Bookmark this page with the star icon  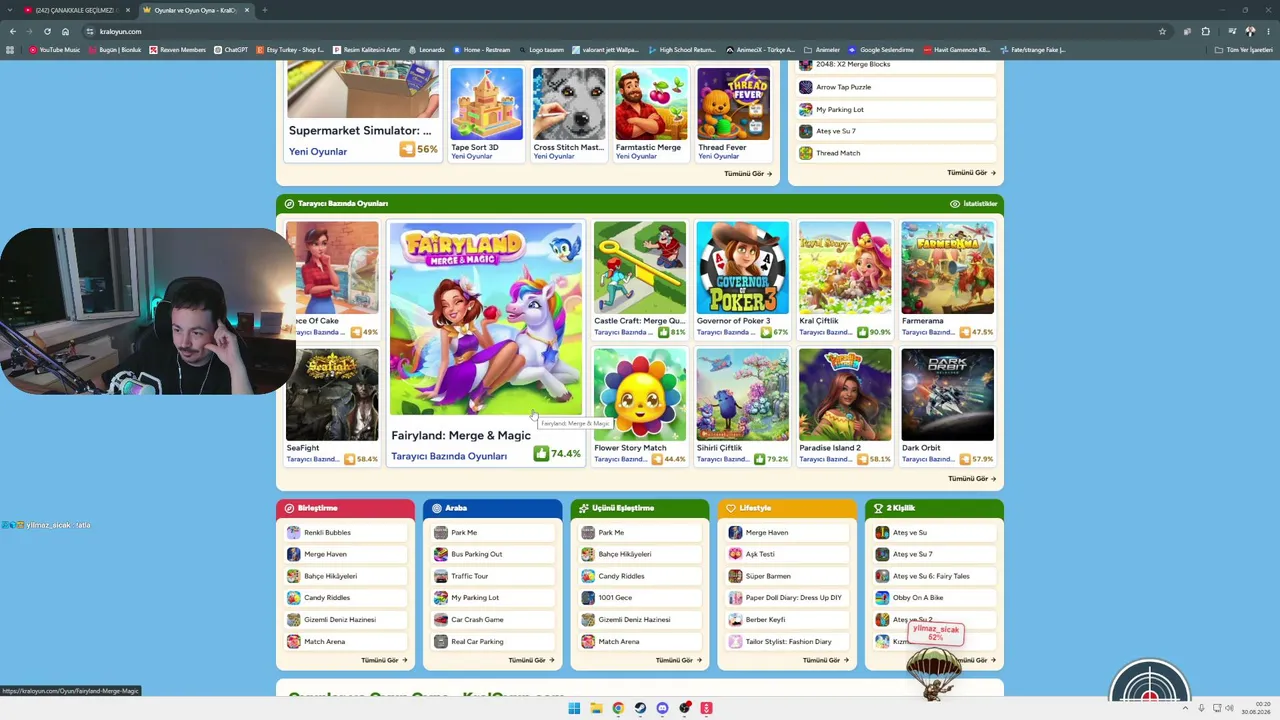click(x=1162, y=31)
